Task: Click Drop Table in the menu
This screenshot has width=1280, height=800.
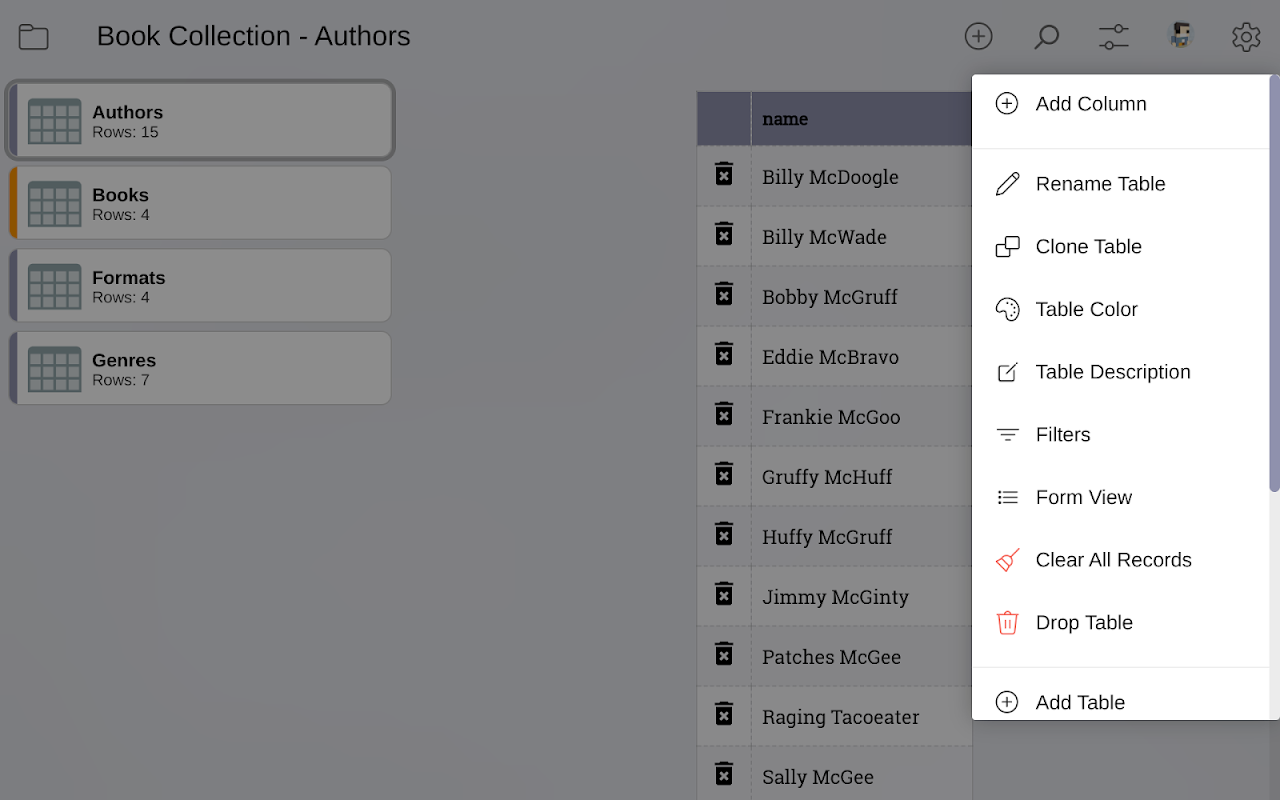Action: click(x=1084, y=623)
